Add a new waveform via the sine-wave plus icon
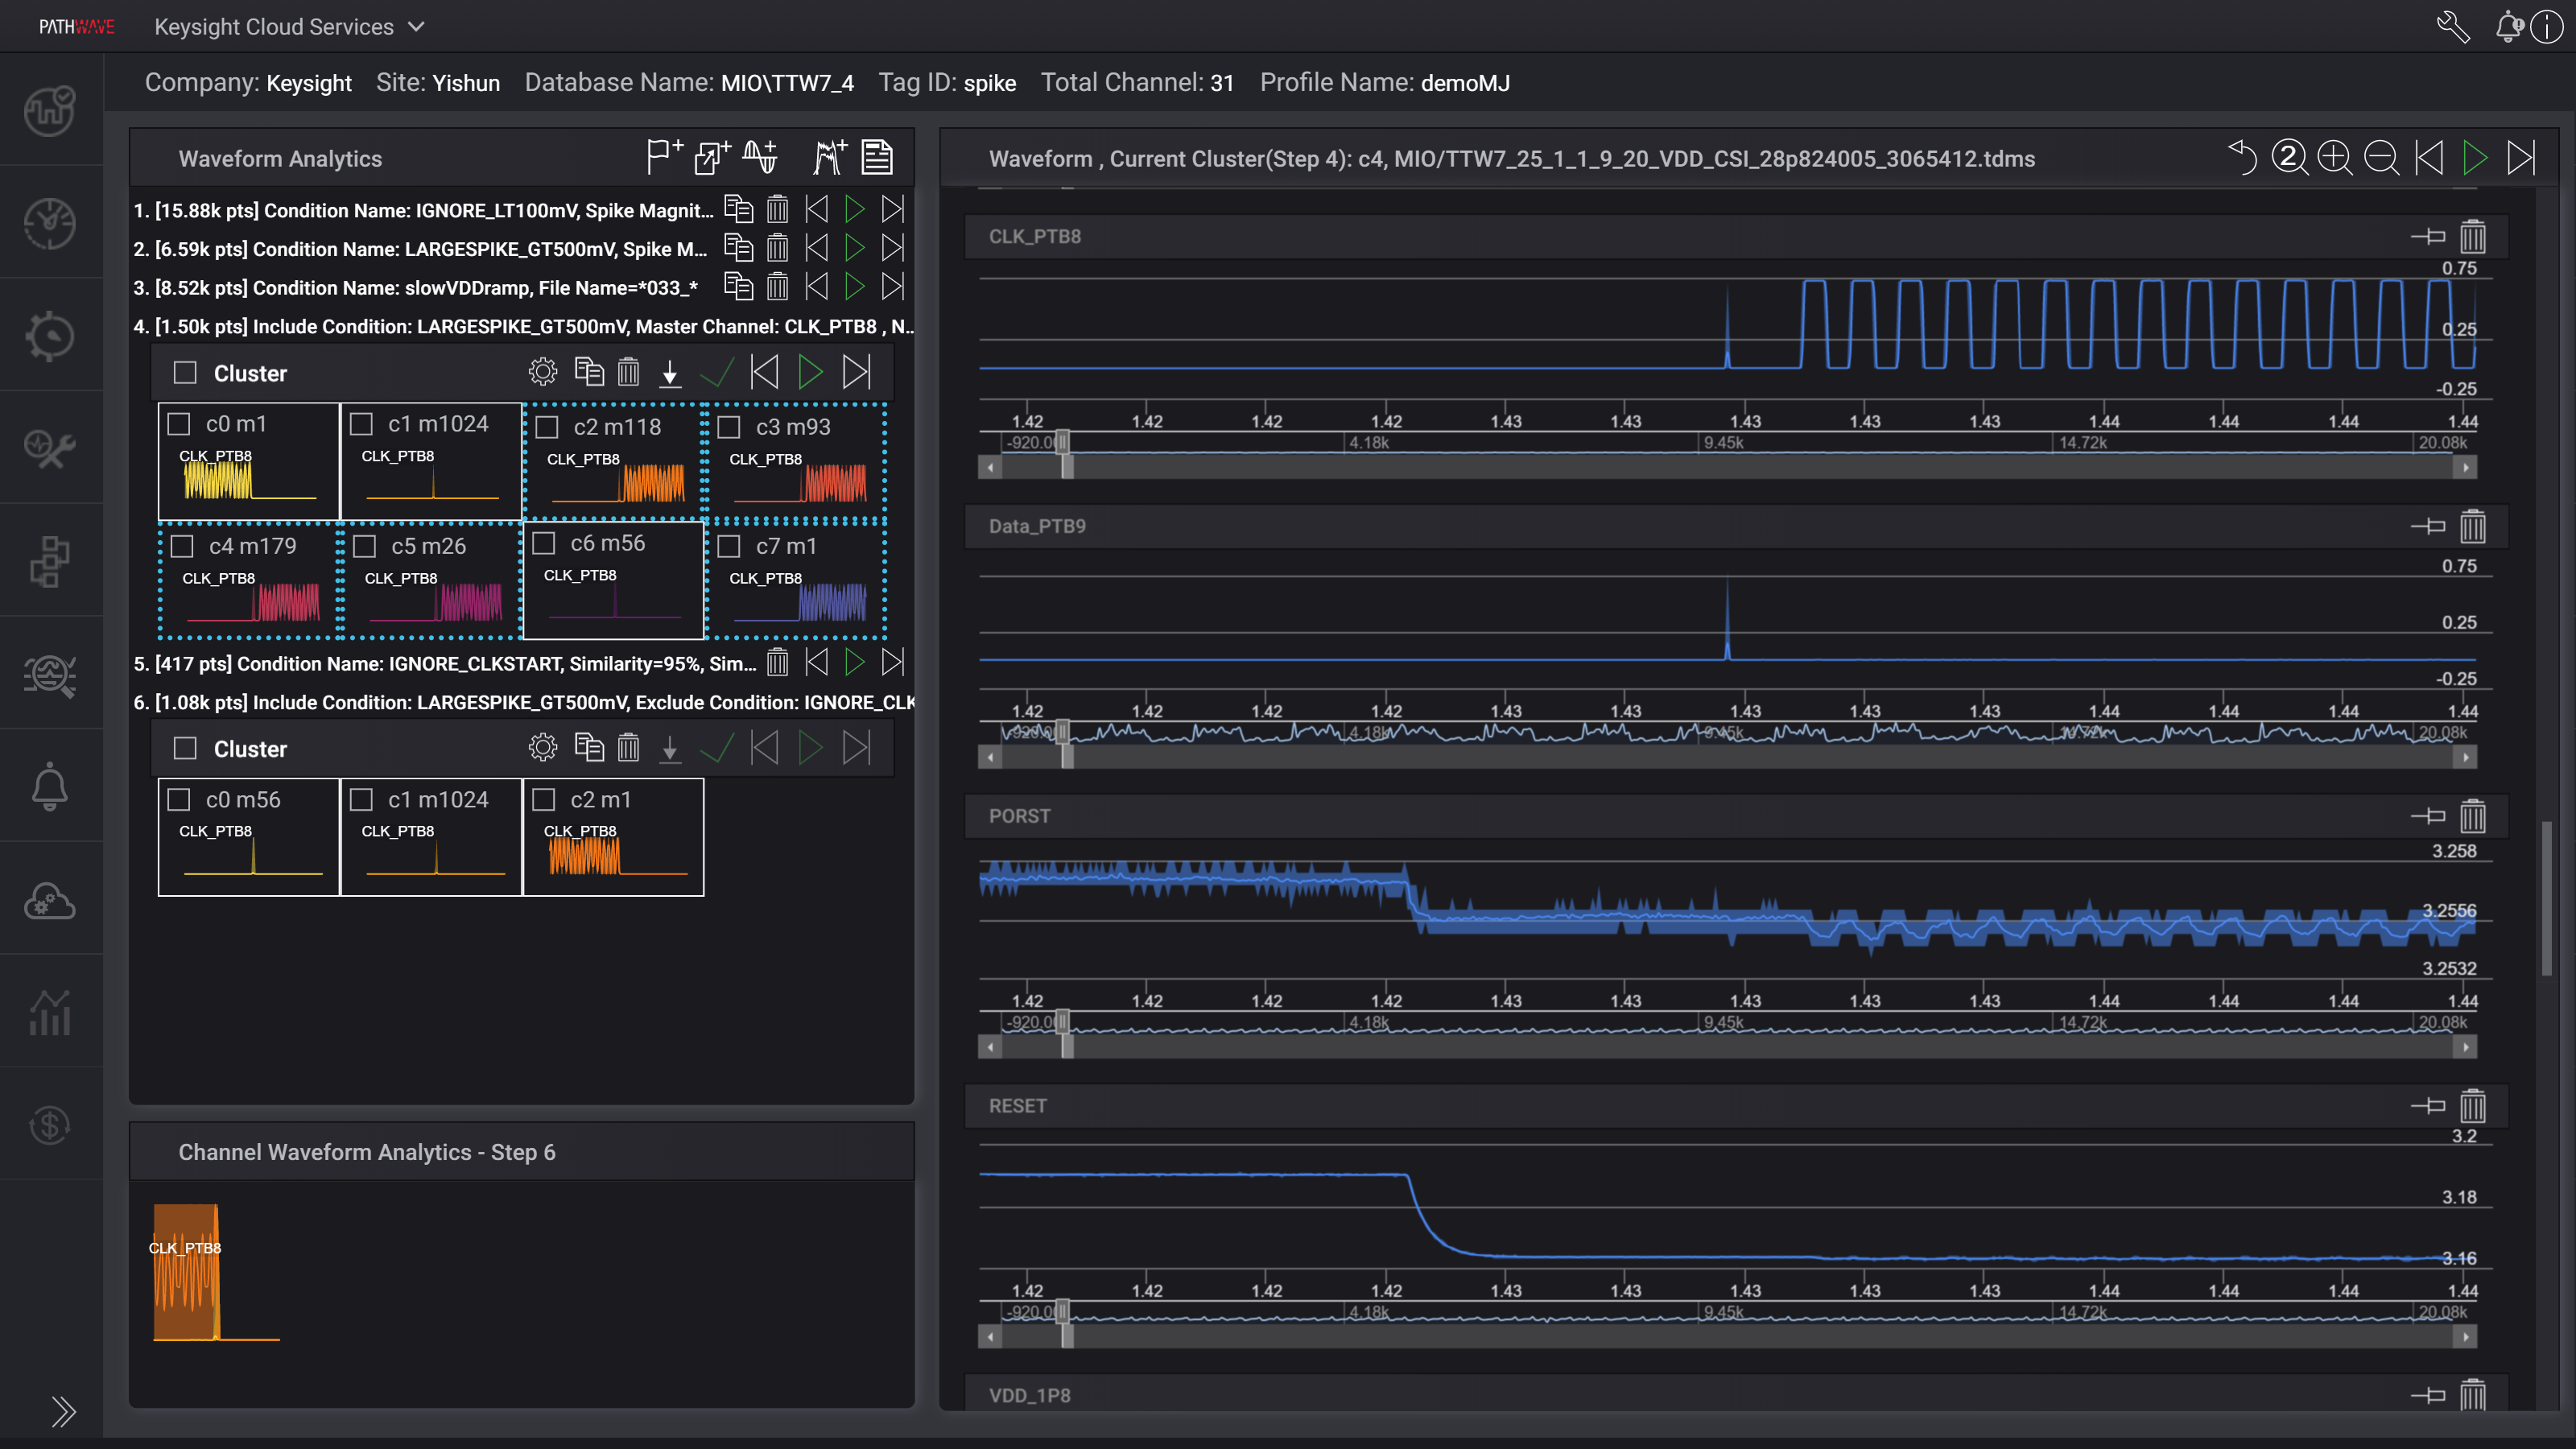Screen dimensions: 2576x1449 [760, 157]
